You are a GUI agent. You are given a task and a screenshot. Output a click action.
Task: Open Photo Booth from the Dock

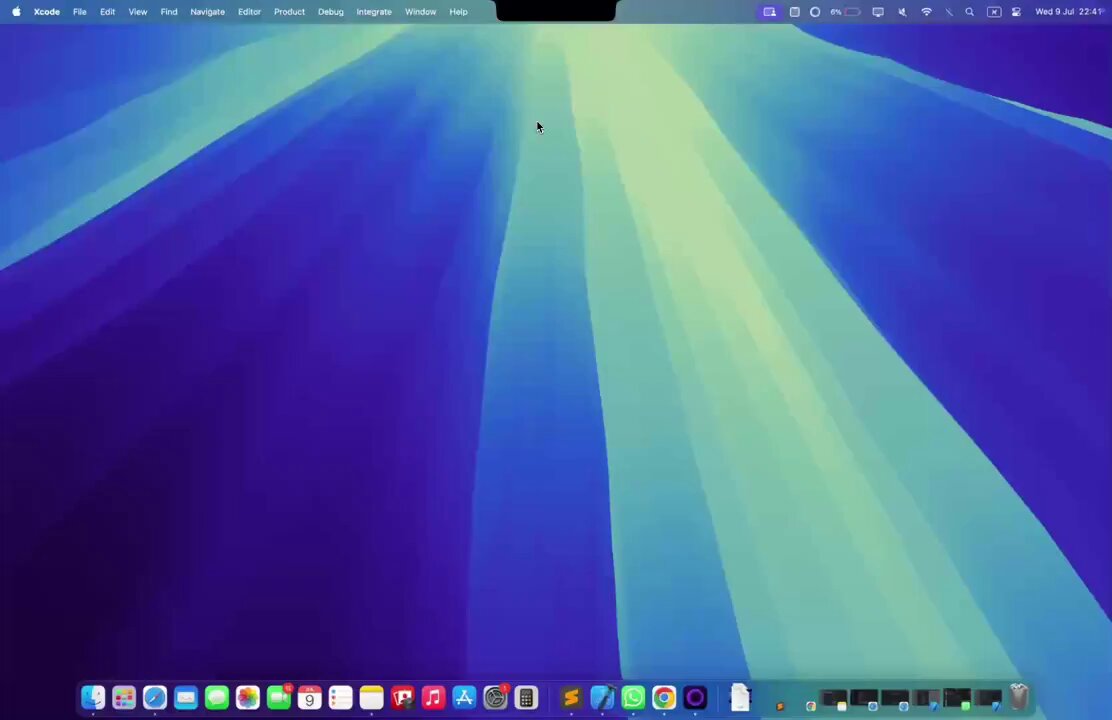402,697
